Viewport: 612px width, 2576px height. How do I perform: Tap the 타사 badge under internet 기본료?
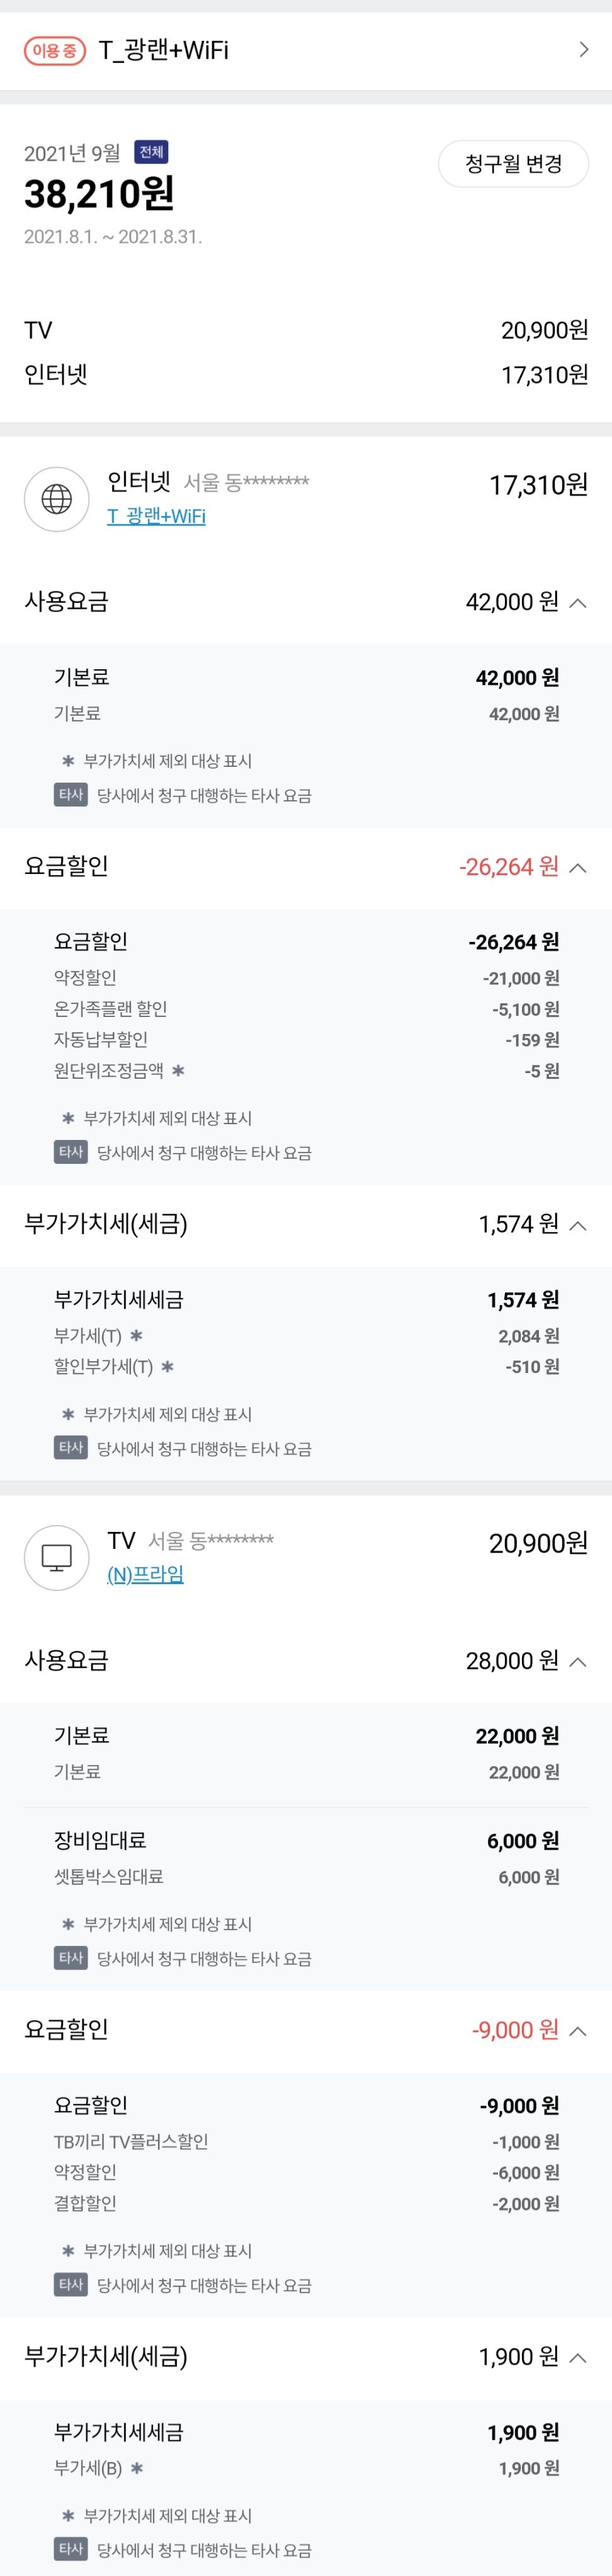(70, 795)
